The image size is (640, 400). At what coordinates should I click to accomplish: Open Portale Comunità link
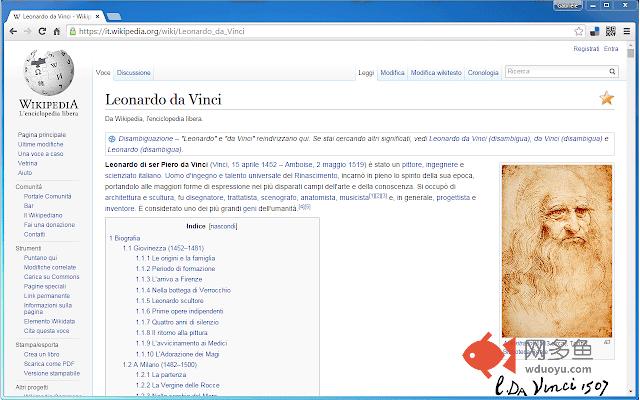click(47, 196)
